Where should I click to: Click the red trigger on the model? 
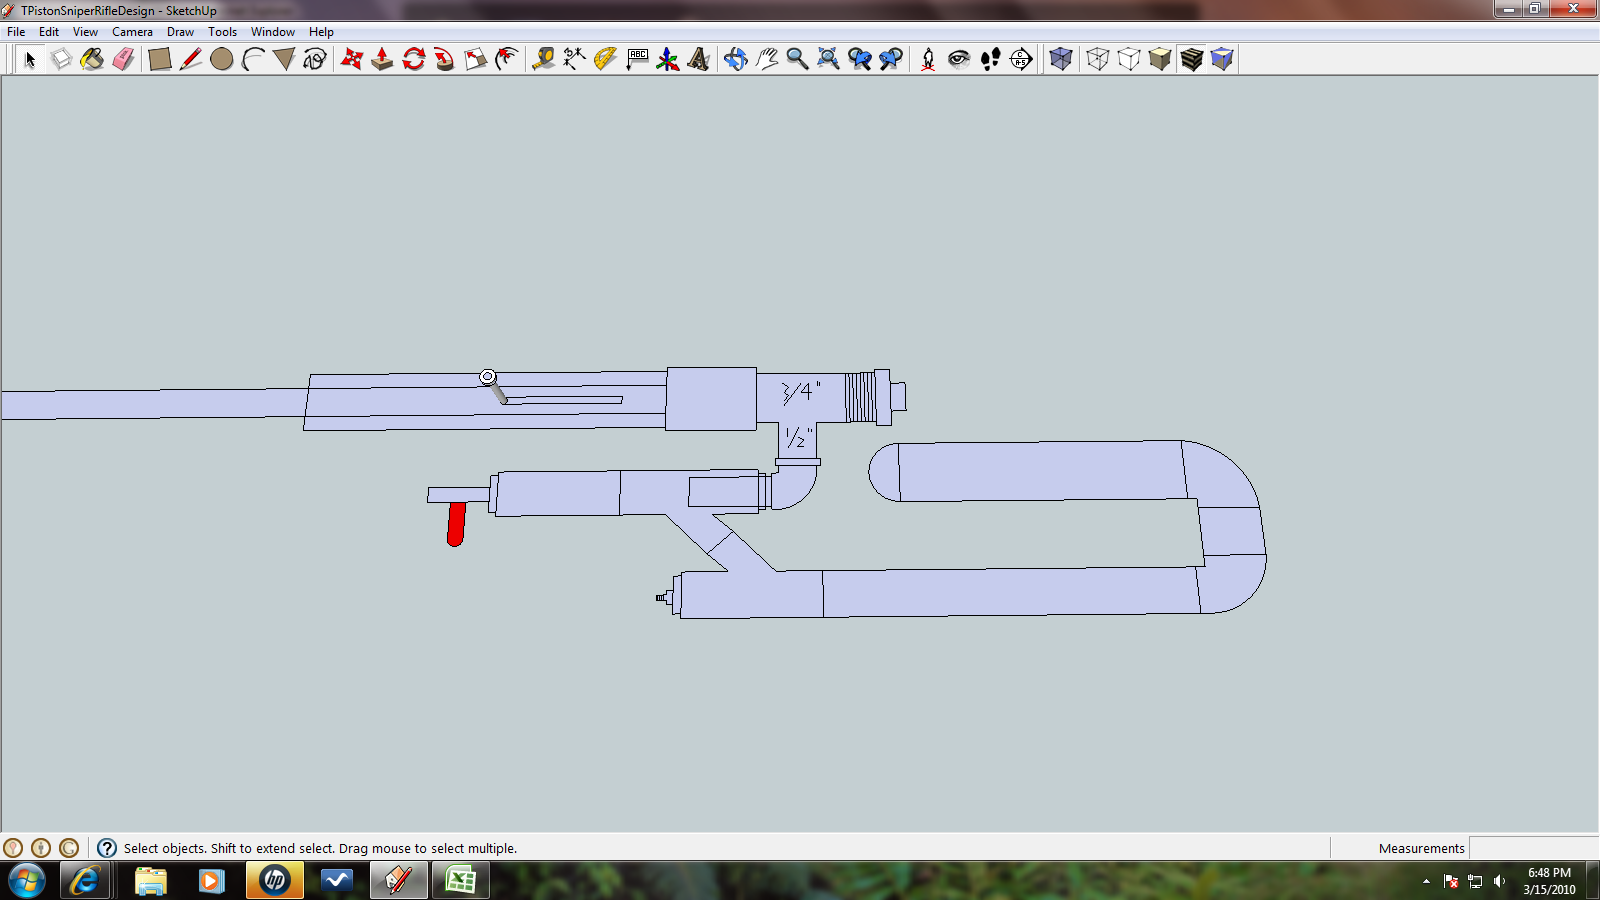tap(456, 524)
